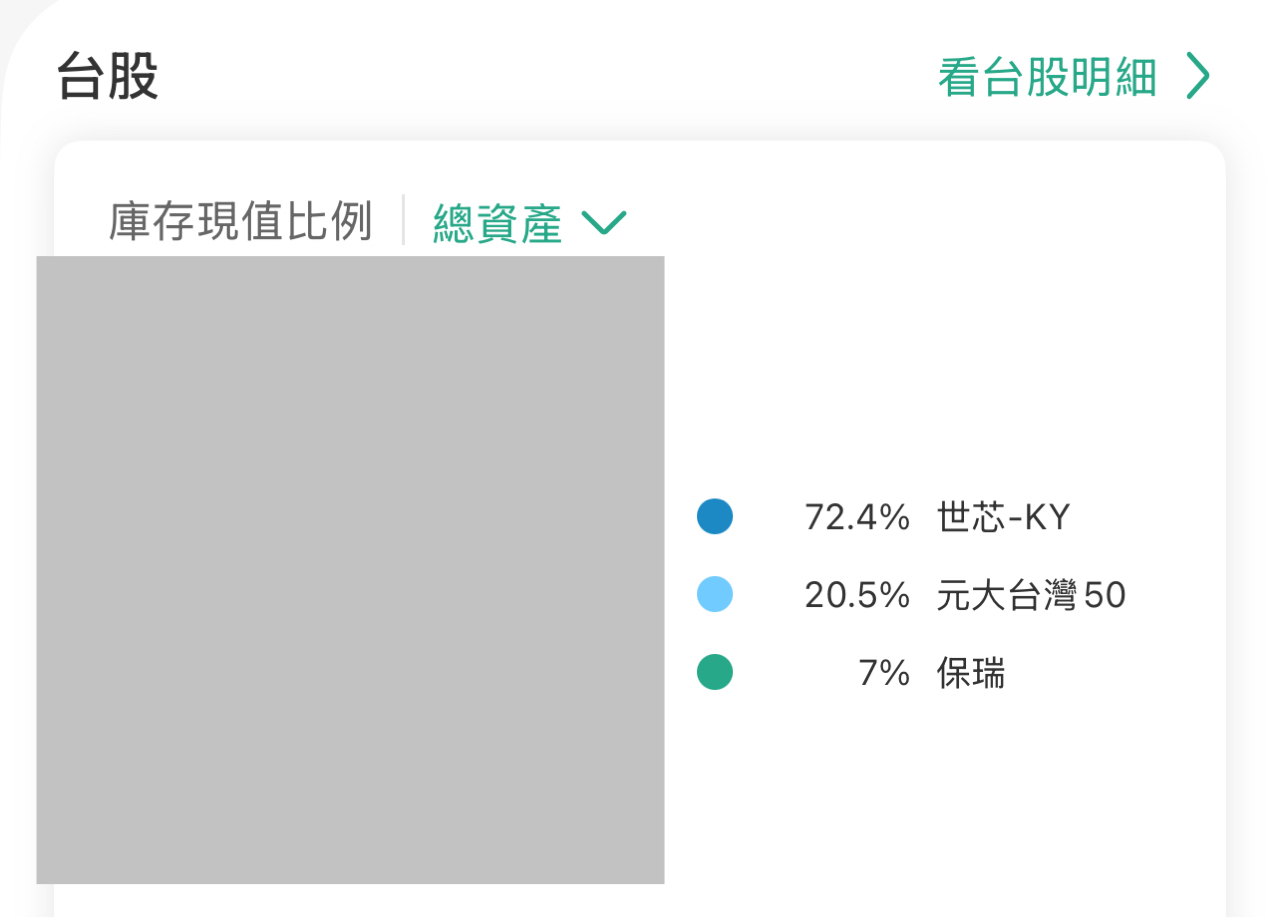Open the 看台股明細 link
This screenshot has width=1280, height=918.
1046,78
